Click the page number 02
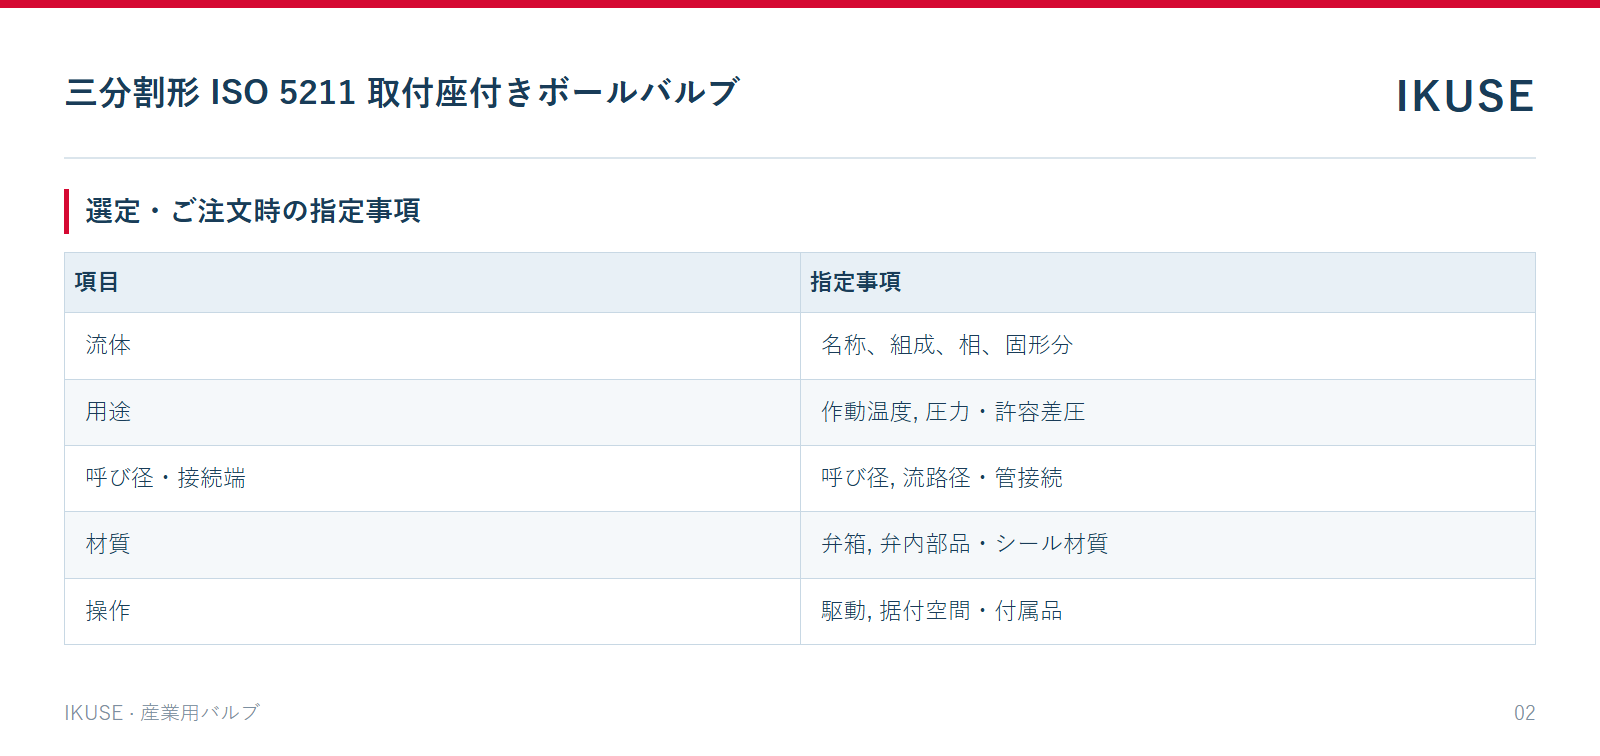This screenshot has height=756, width=1600. tap(1524, 713)
